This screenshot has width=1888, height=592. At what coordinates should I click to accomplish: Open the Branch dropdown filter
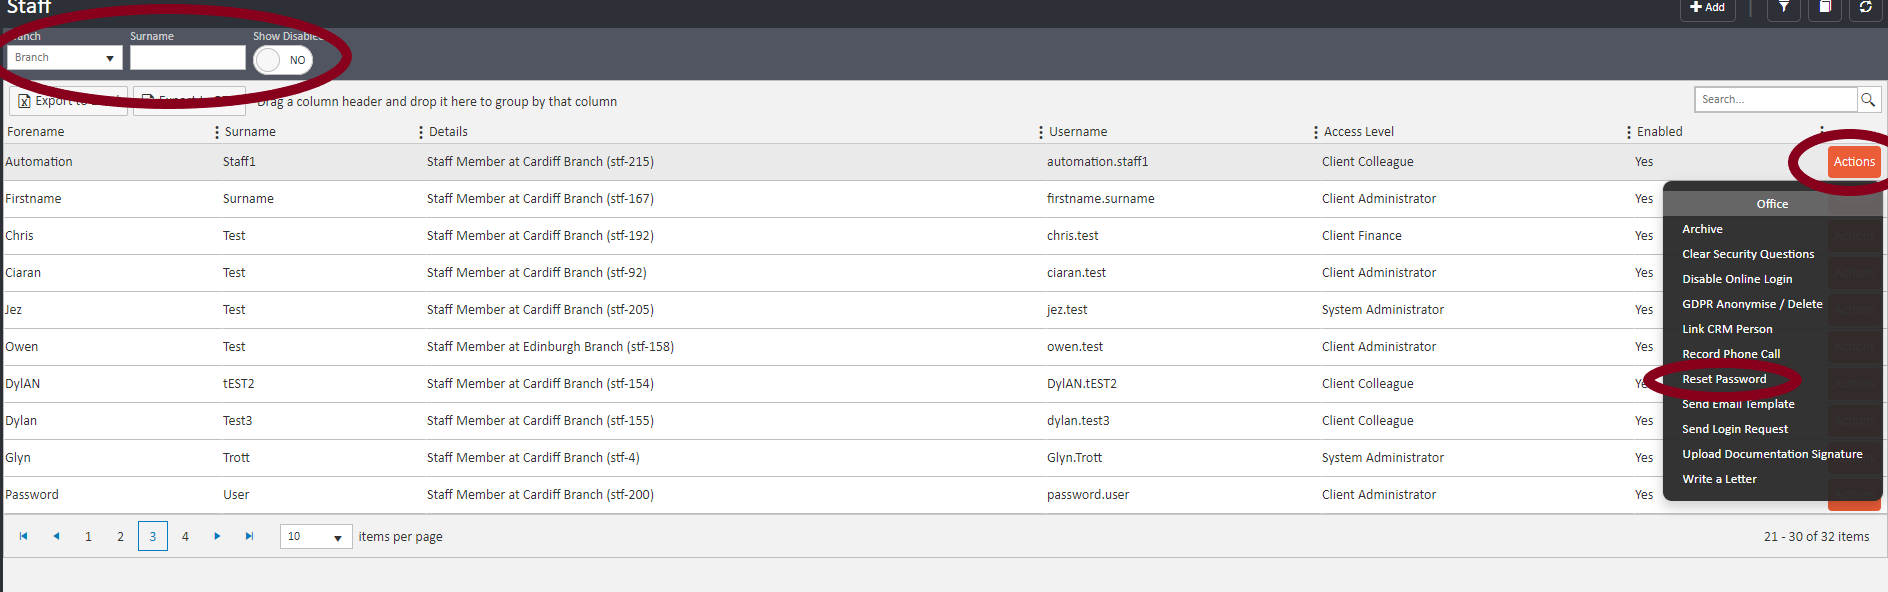coord(64,58)
